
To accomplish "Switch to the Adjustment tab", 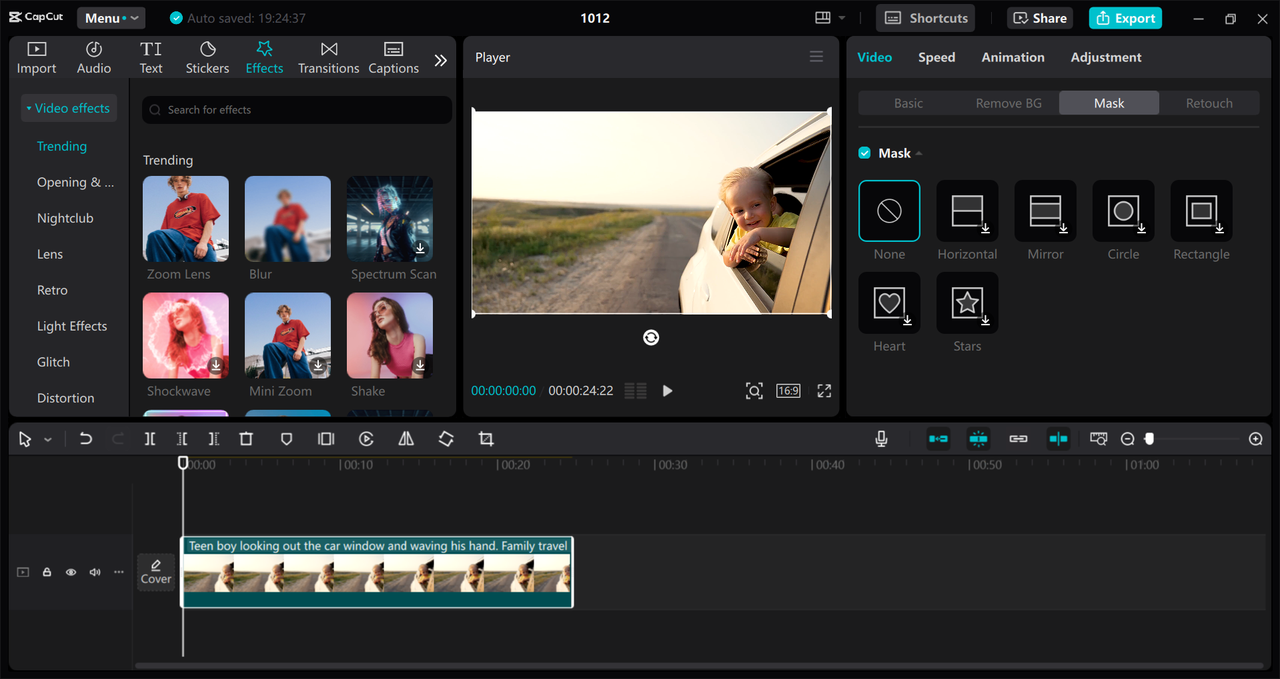I will click(1106, 57).
